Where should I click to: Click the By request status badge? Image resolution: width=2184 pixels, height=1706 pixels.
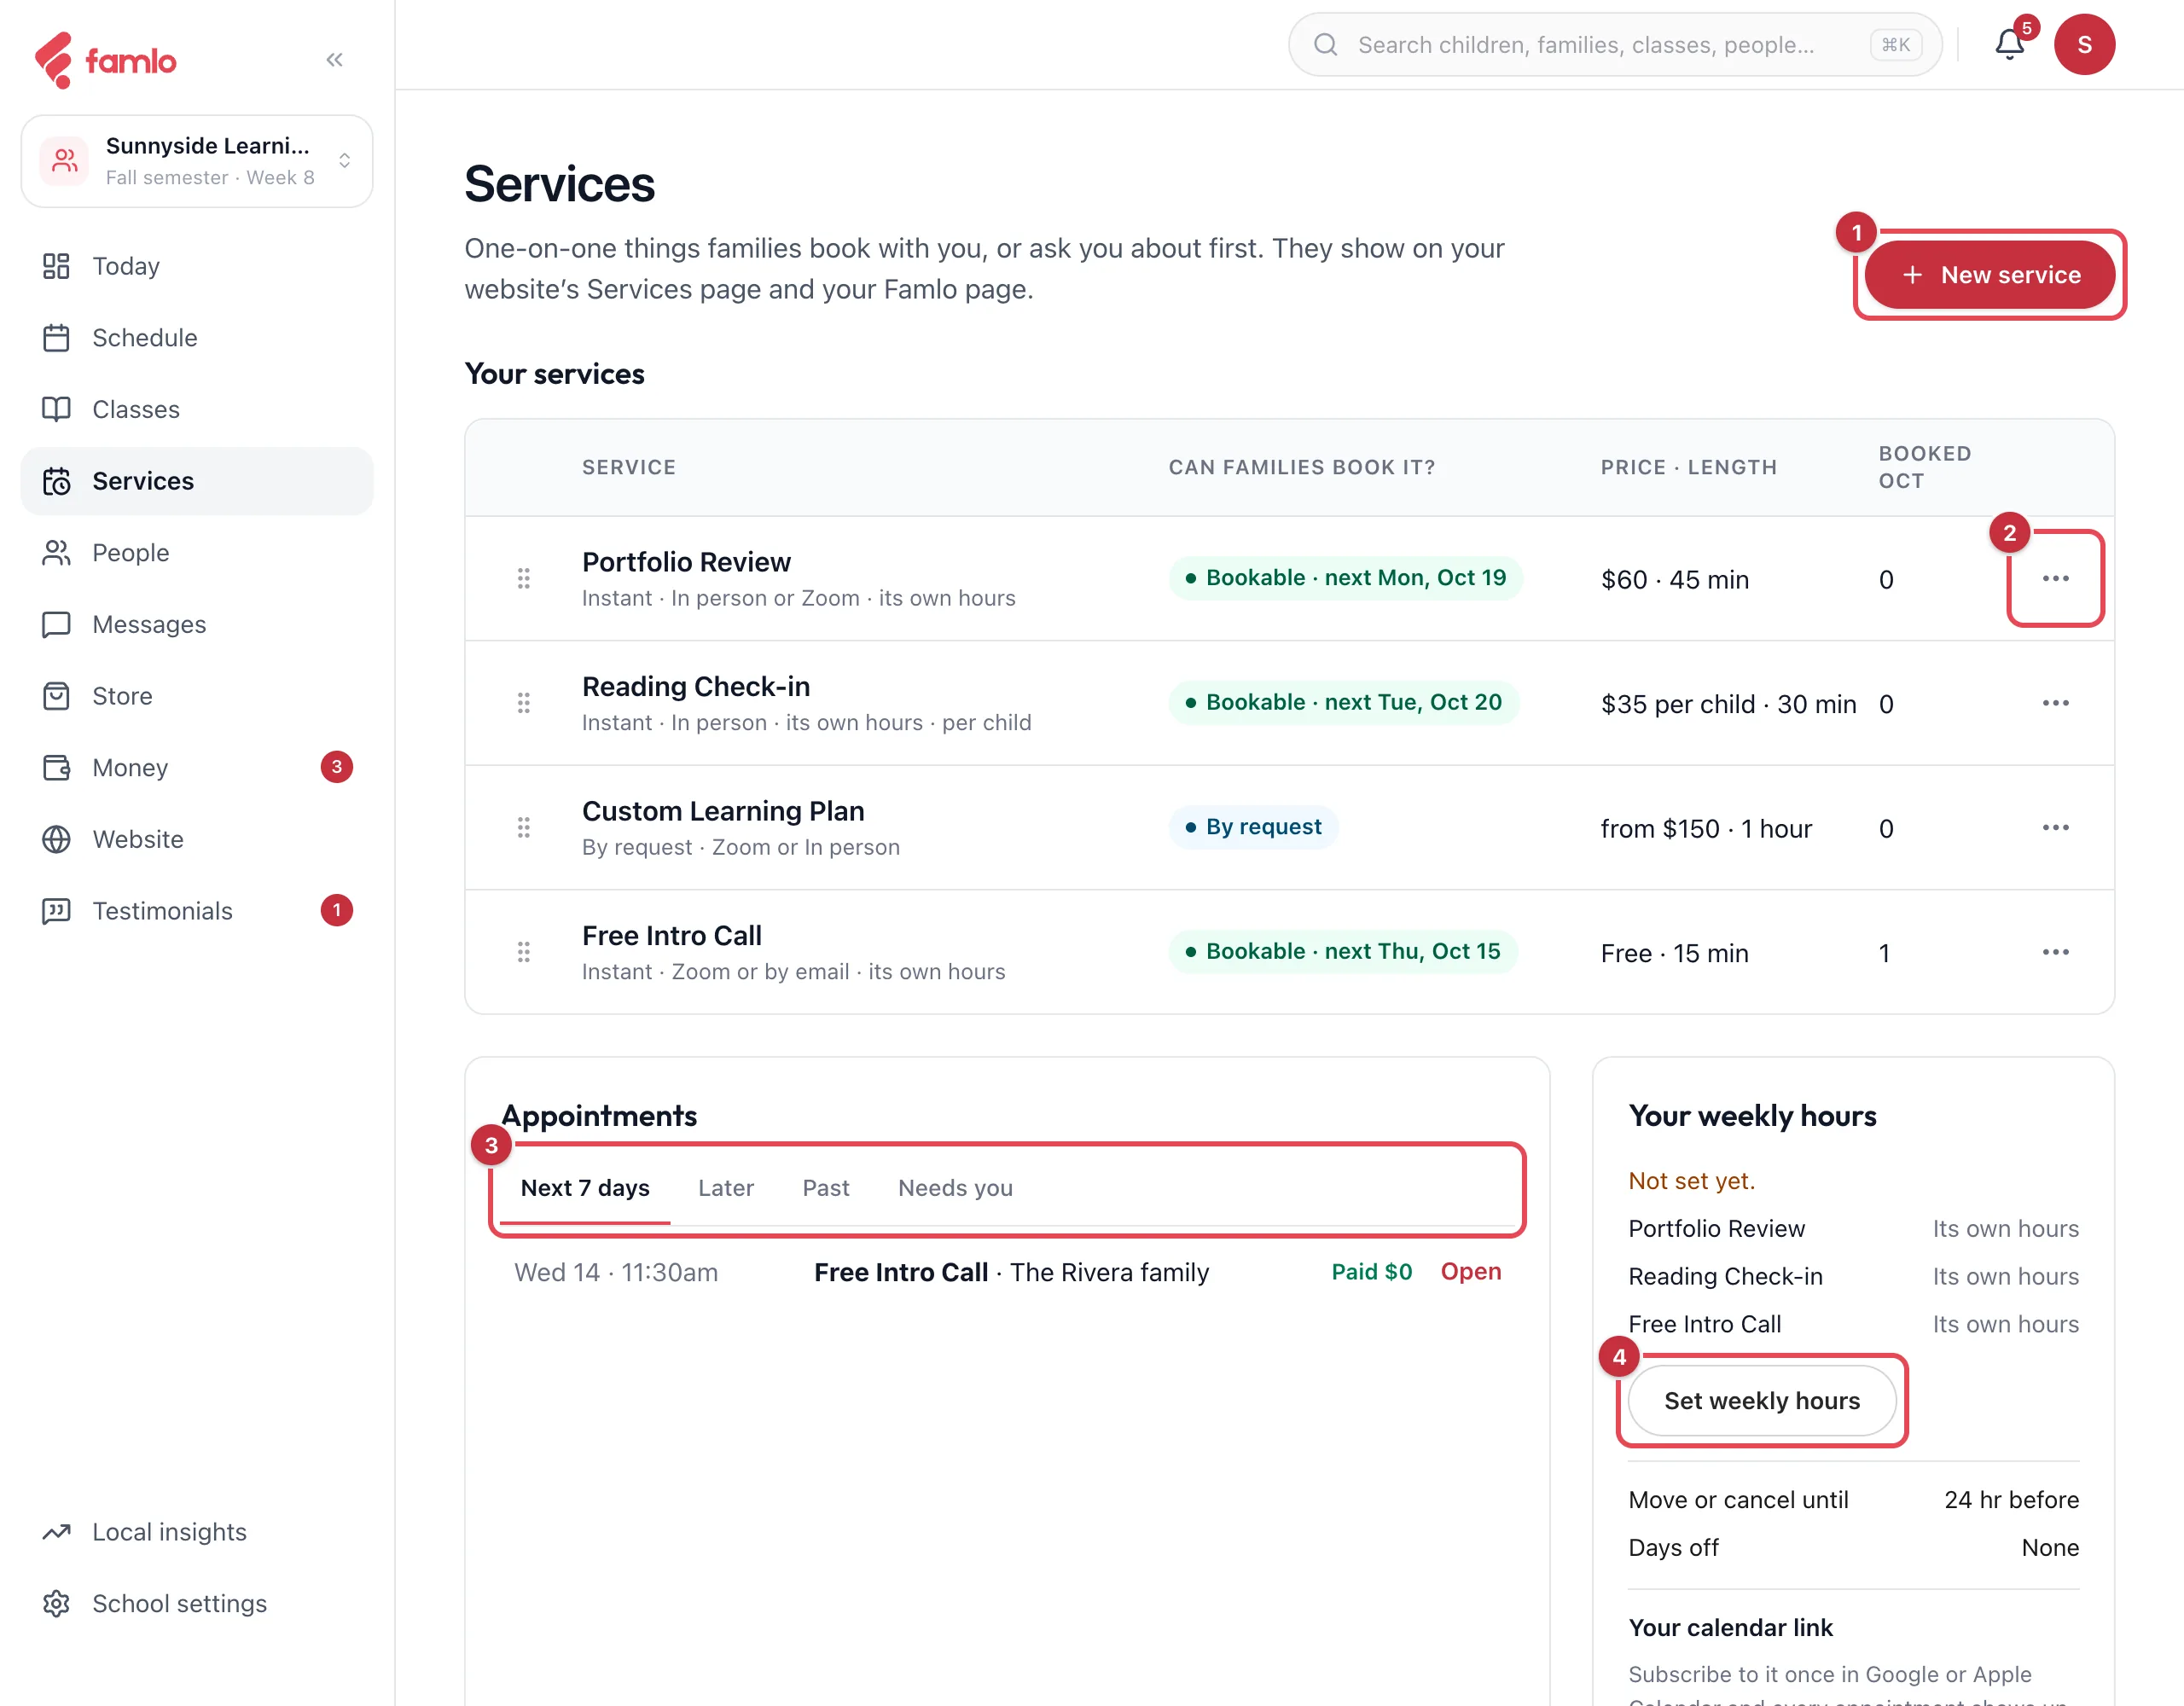point(1253,827)
